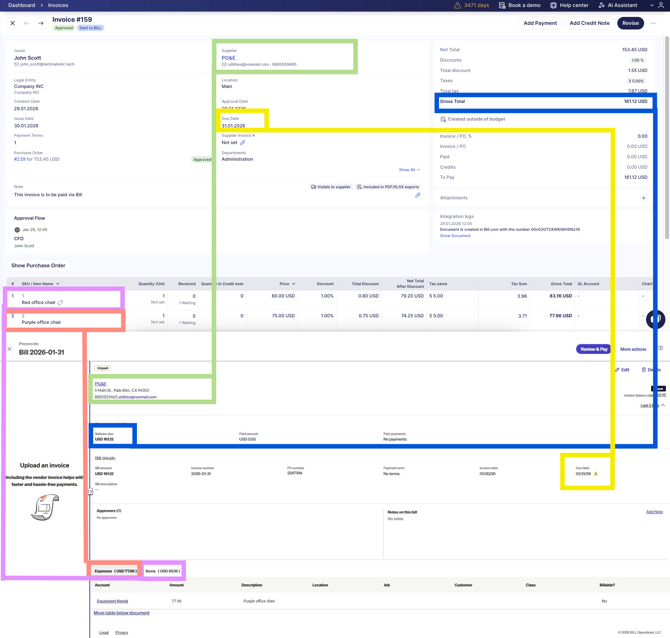Close the Bill 2026-01-31 panel
The image size is (670, 638).
coord(9,349)
